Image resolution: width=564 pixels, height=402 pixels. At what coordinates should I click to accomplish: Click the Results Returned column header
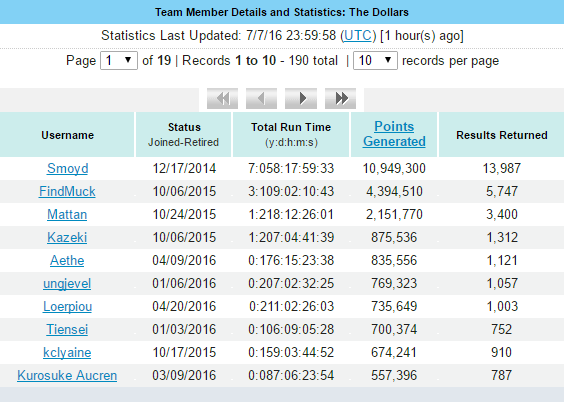(x=502, y=135)
